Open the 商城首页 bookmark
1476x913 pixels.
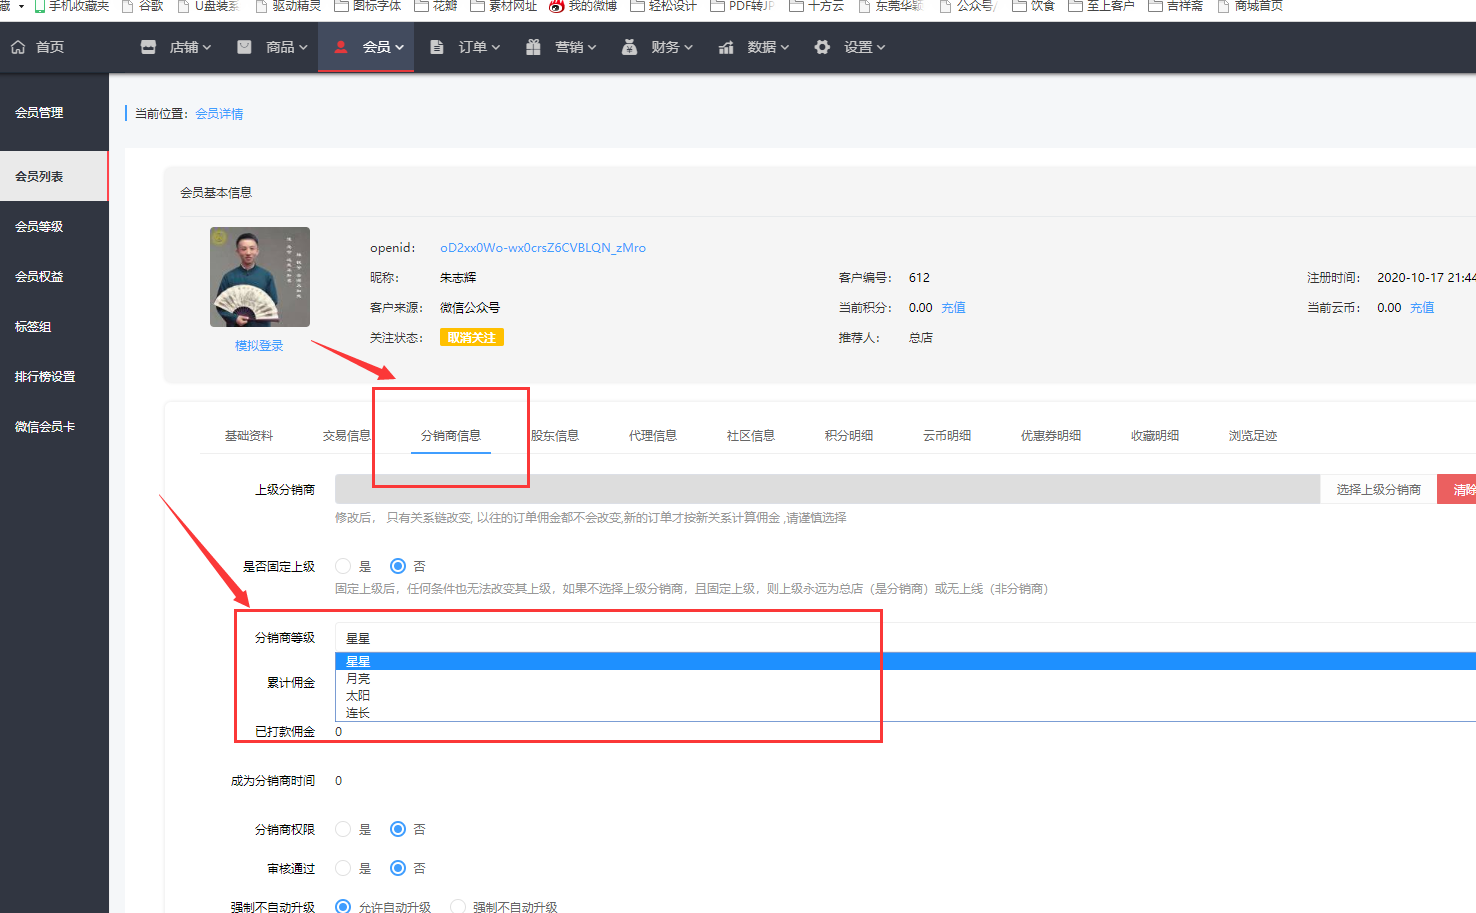tap(1250, 6)
